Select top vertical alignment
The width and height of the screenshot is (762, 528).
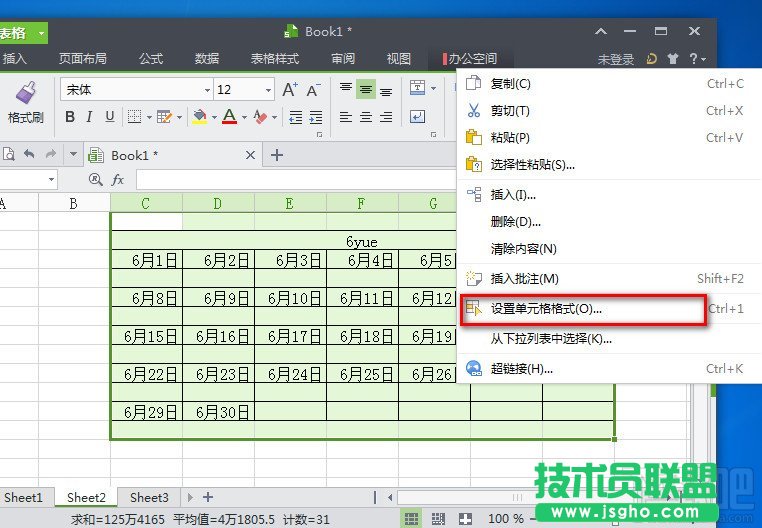point(346,89)
